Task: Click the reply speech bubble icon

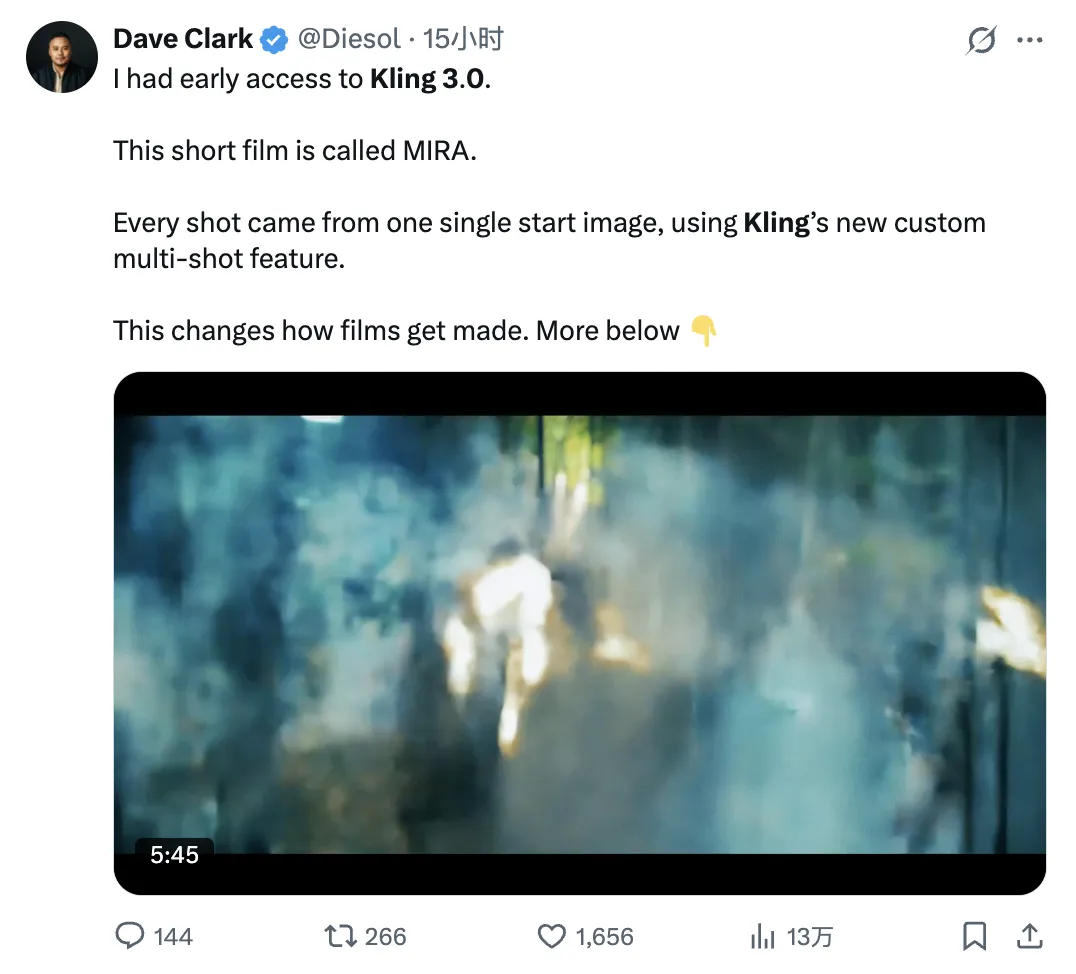Action: (x=130, y=936)
